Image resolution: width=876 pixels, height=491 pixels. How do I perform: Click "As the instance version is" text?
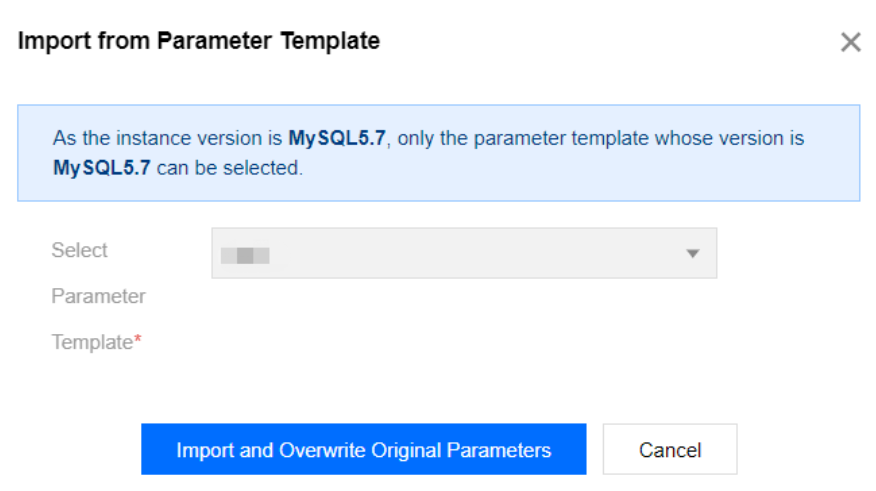click(x=167, y=138)
